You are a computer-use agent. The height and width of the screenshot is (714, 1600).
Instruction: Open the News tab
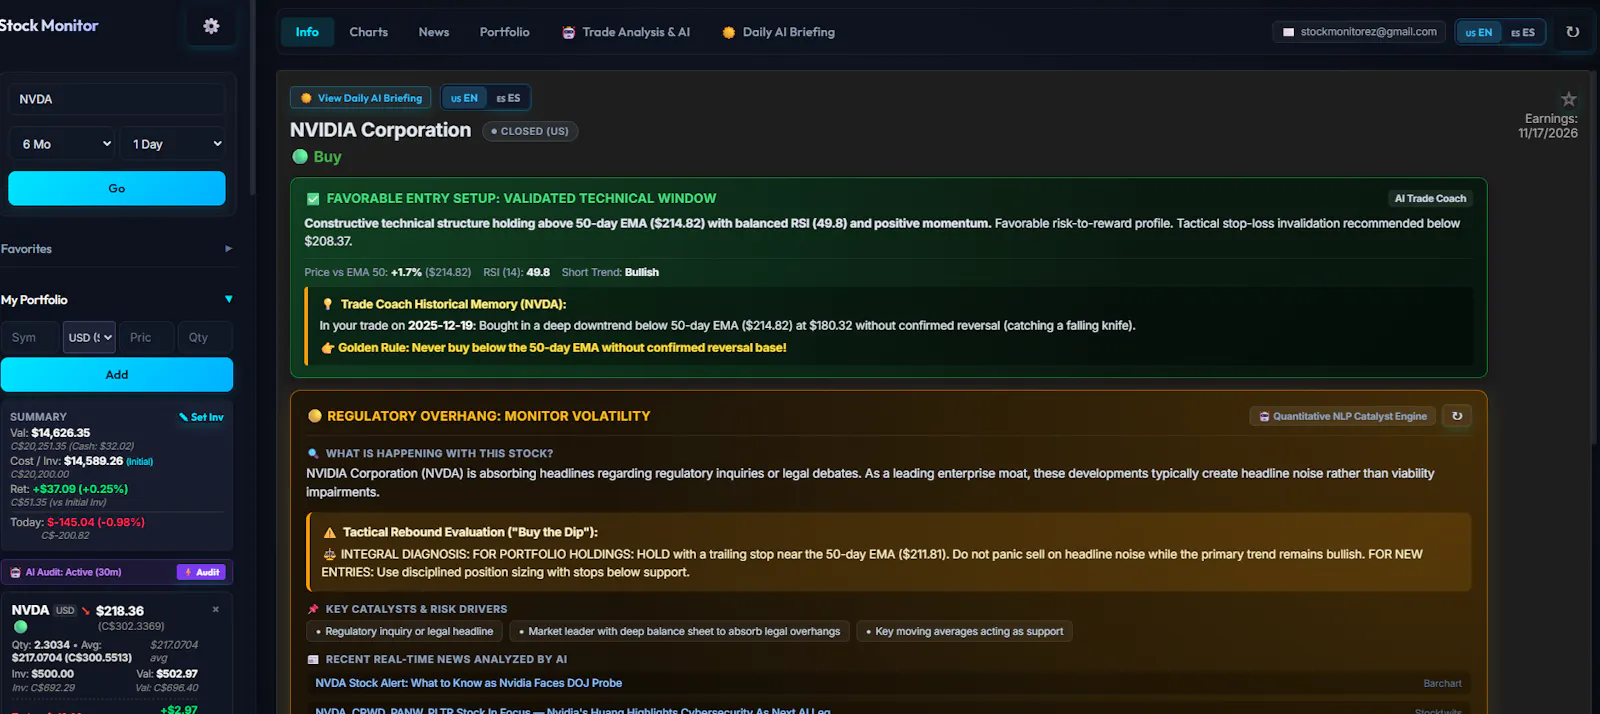[x=434, y=32]
